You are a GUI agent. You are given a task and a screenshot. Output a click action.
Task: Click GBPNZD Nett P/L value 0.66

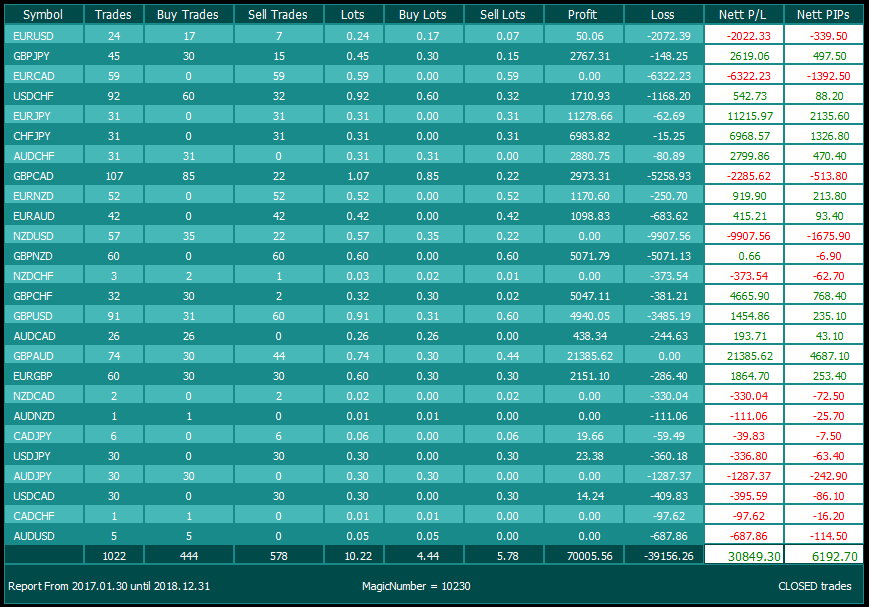(x=749, y=256)
